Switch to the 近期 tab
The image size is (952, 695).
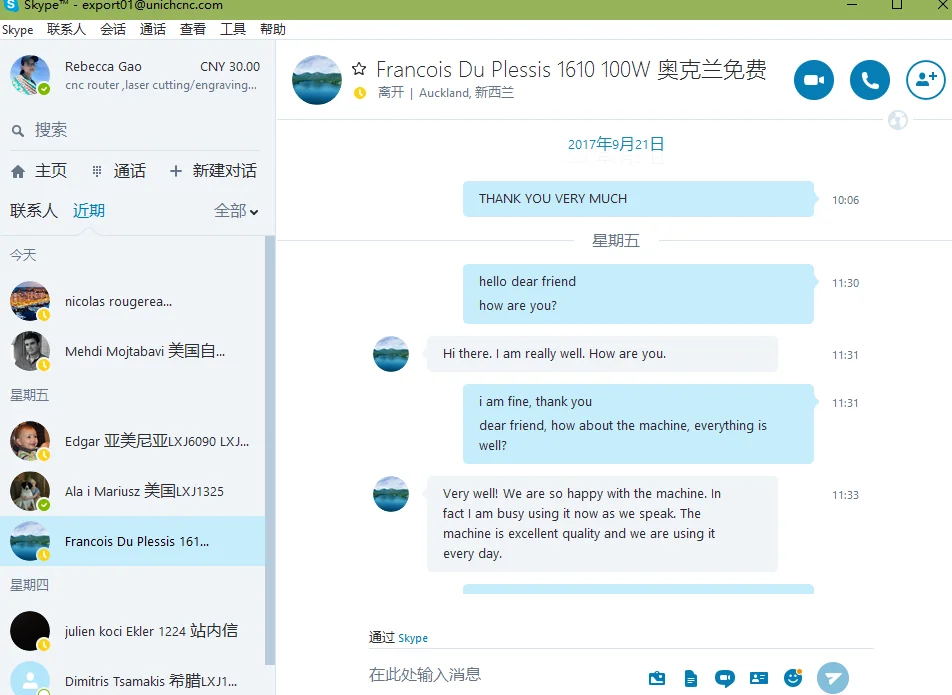[x=89, y=211]
